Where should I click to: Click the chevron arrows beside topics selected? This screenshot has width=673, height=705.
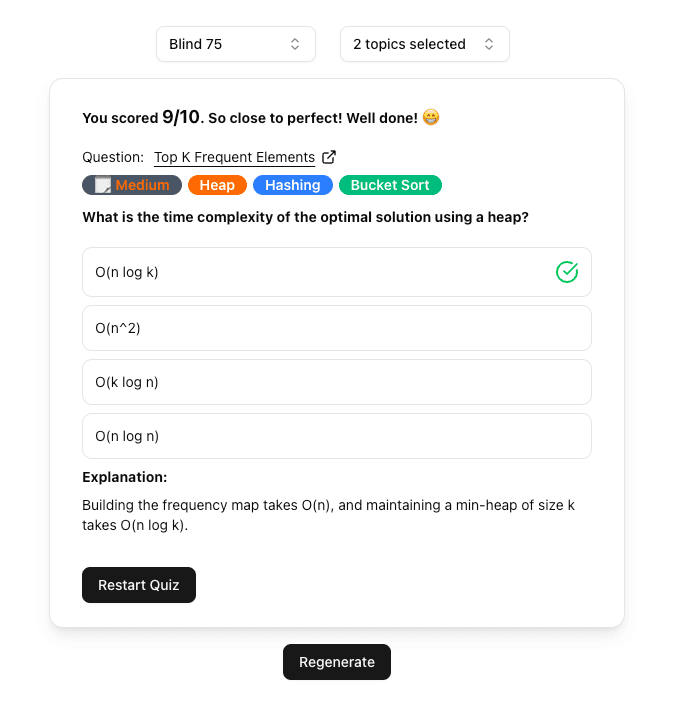[489, 44]
